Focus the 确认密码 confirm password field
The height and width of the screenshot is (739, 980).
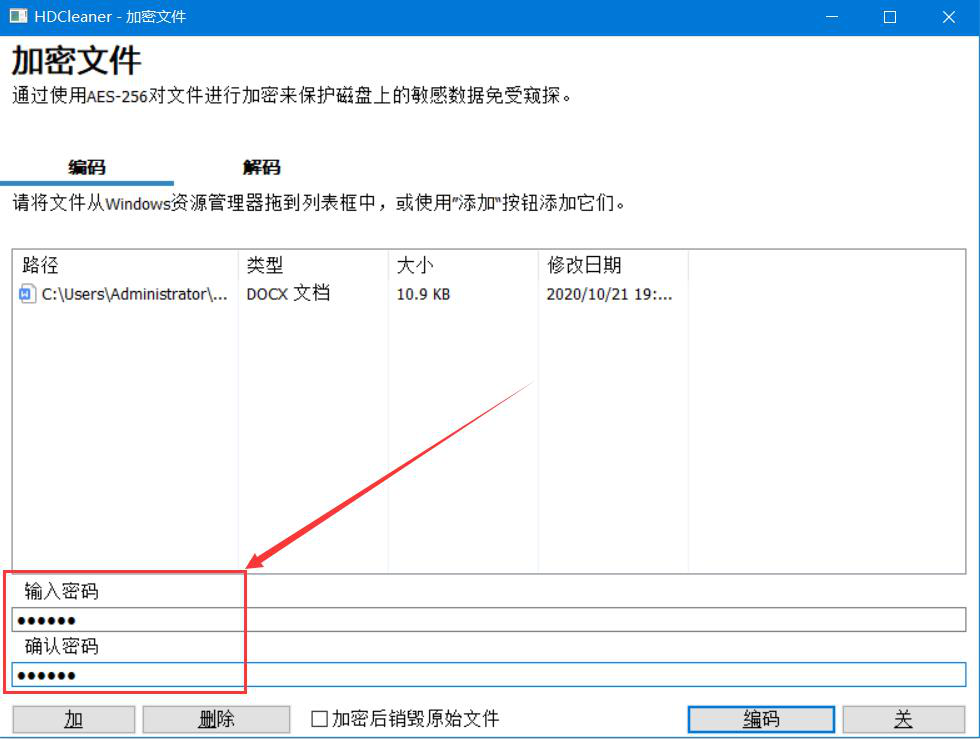pos(489,675)
